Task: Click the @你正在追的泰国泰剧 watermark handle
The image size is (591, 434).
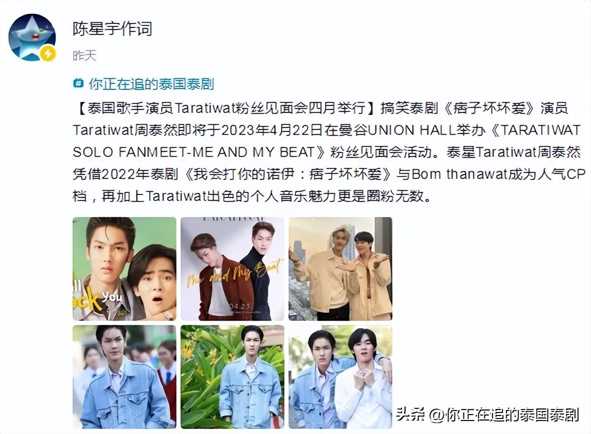Action: click(x=504, y=415)
